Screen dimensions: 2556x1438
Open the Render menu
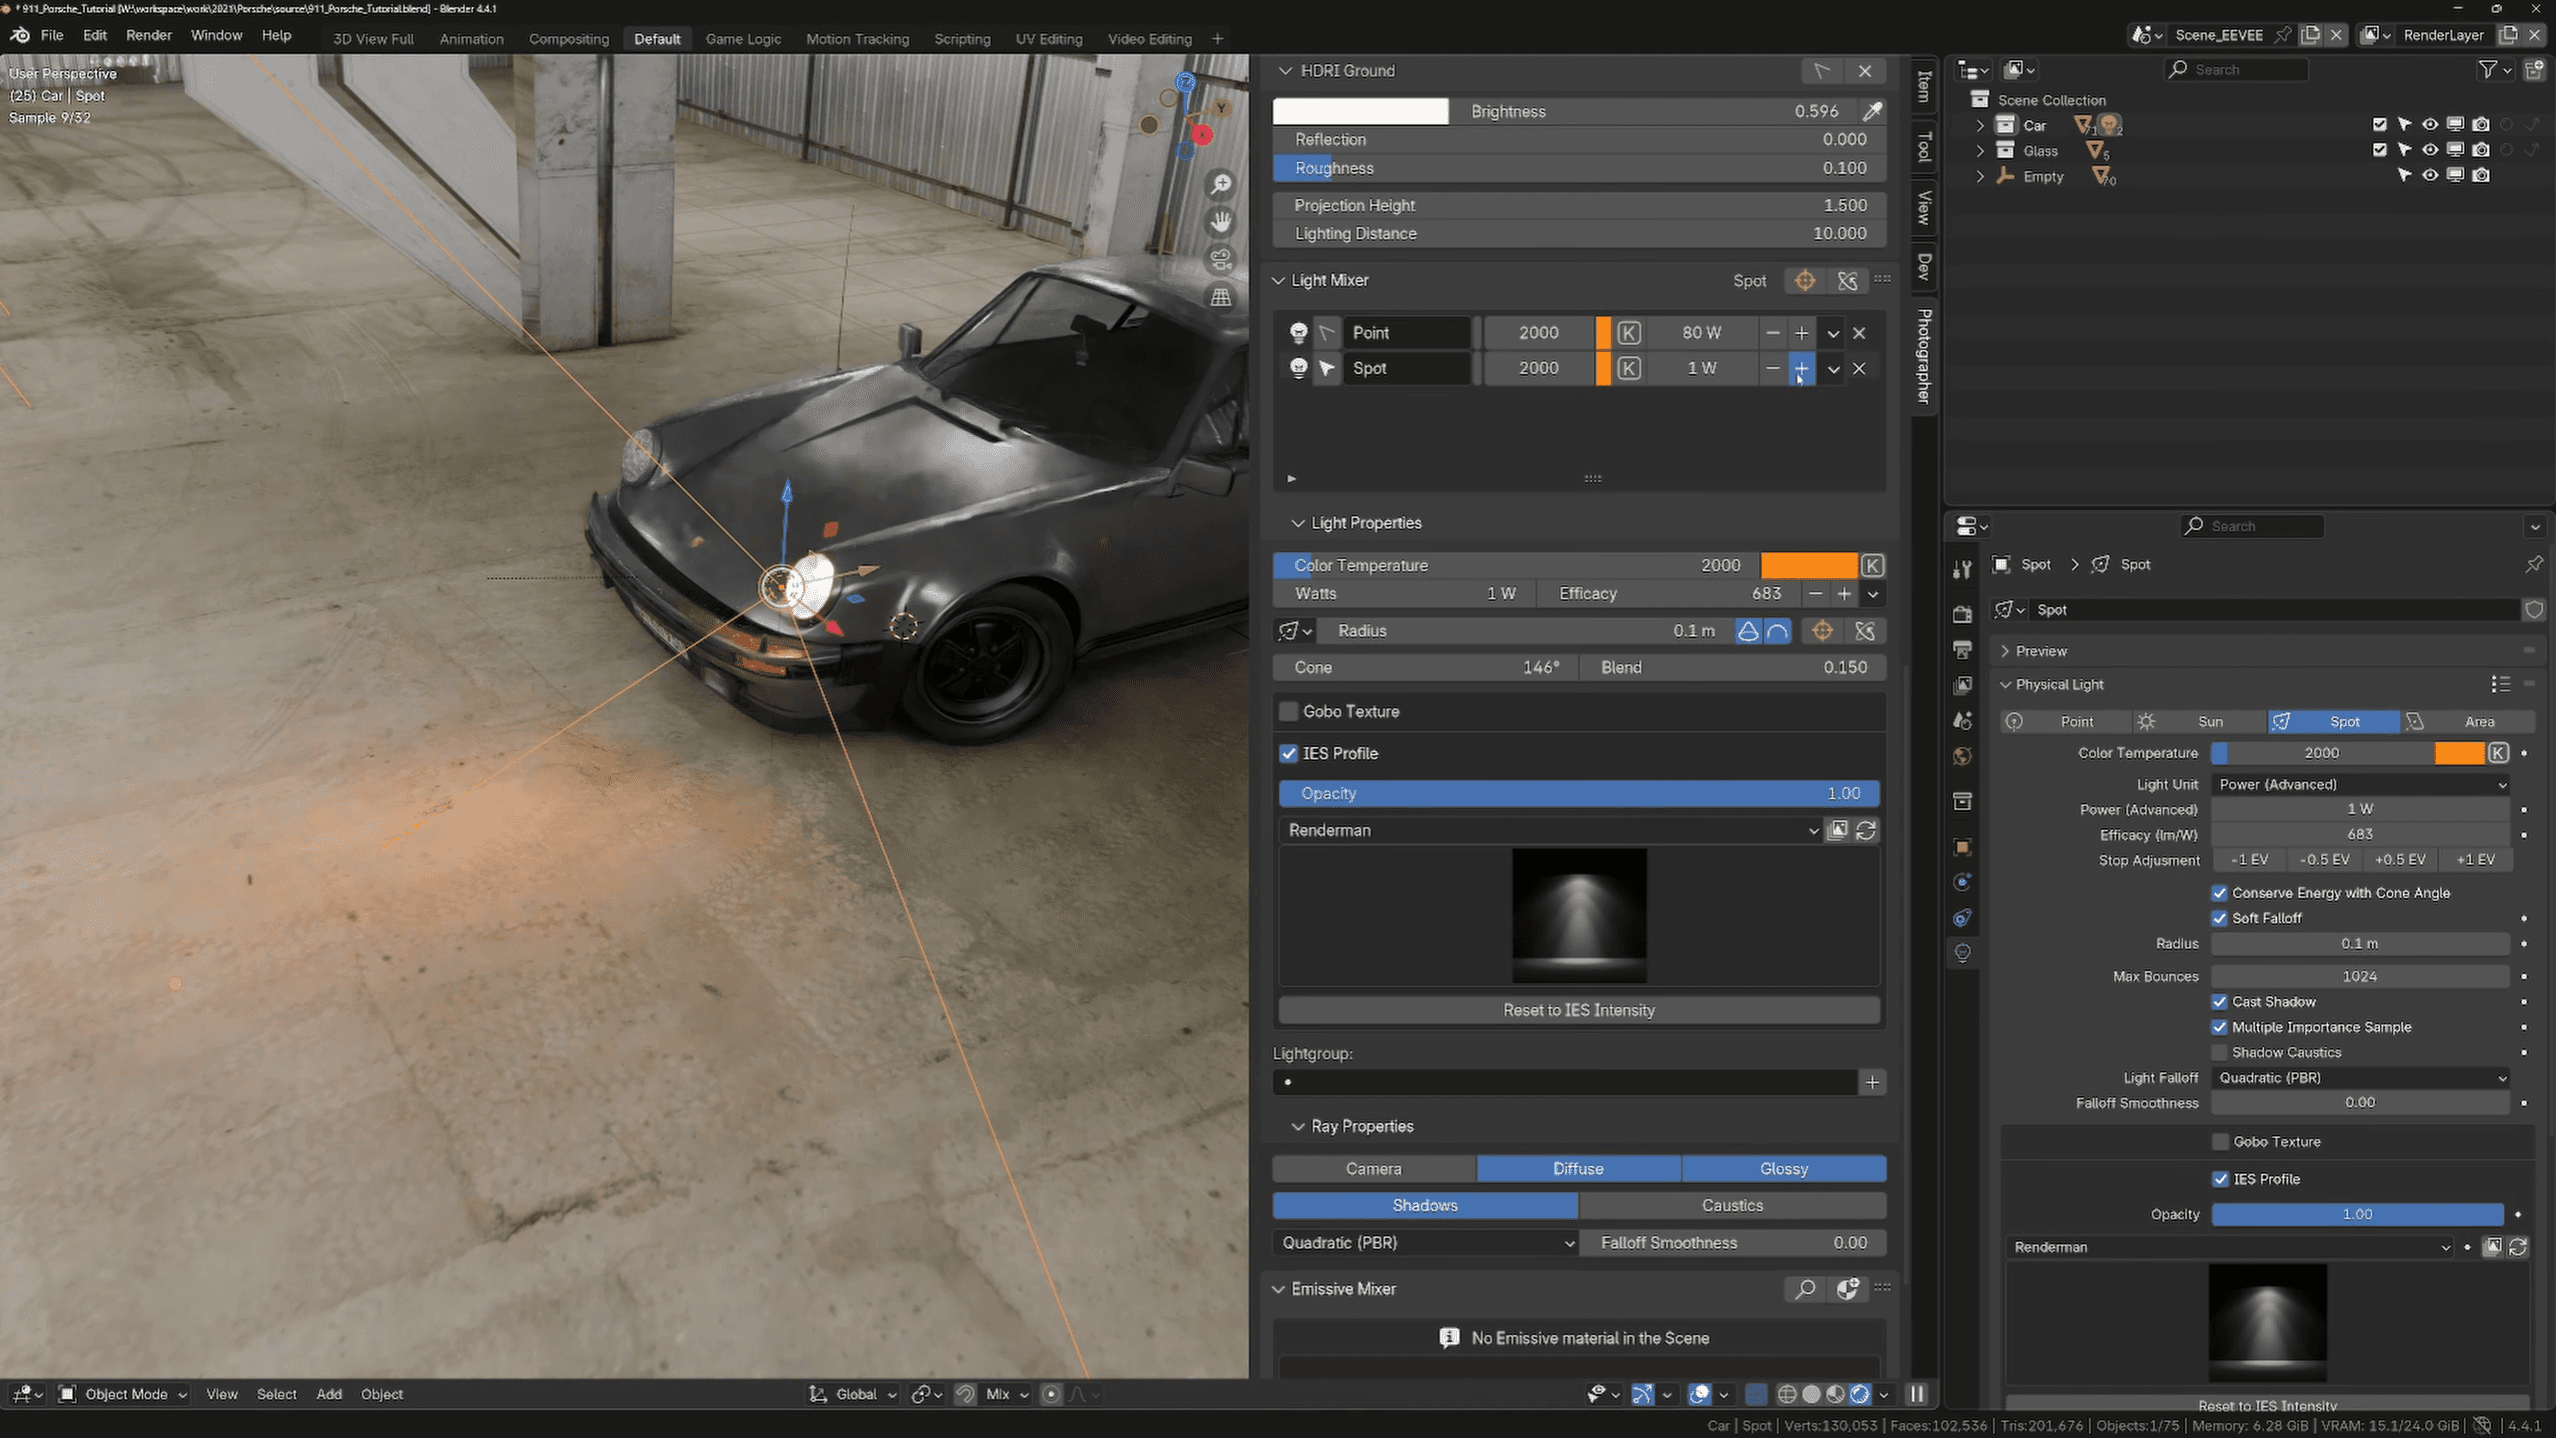(x=148, y=35)
